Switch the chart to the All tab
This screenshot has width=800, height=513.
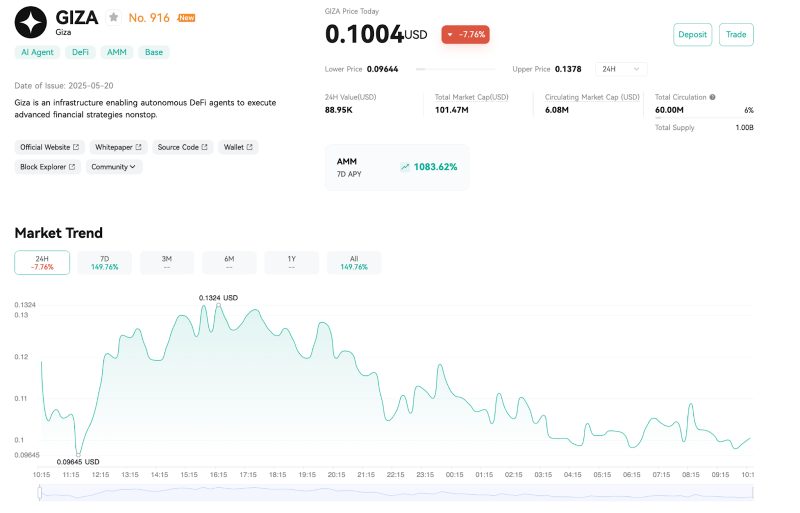(354, 263)
